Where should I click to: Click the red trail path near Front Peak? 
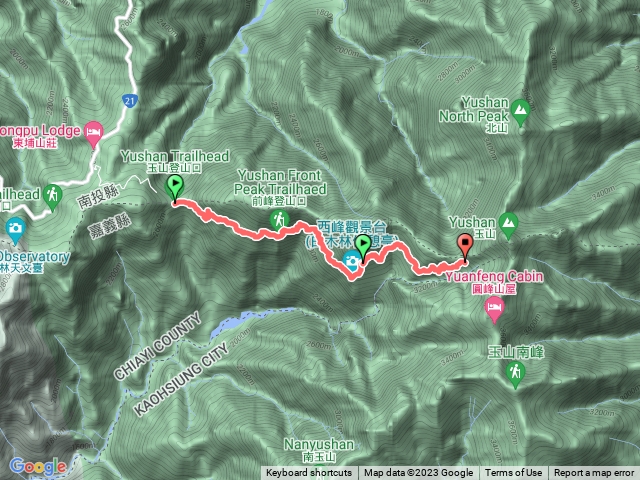click(x=261, y=233)
